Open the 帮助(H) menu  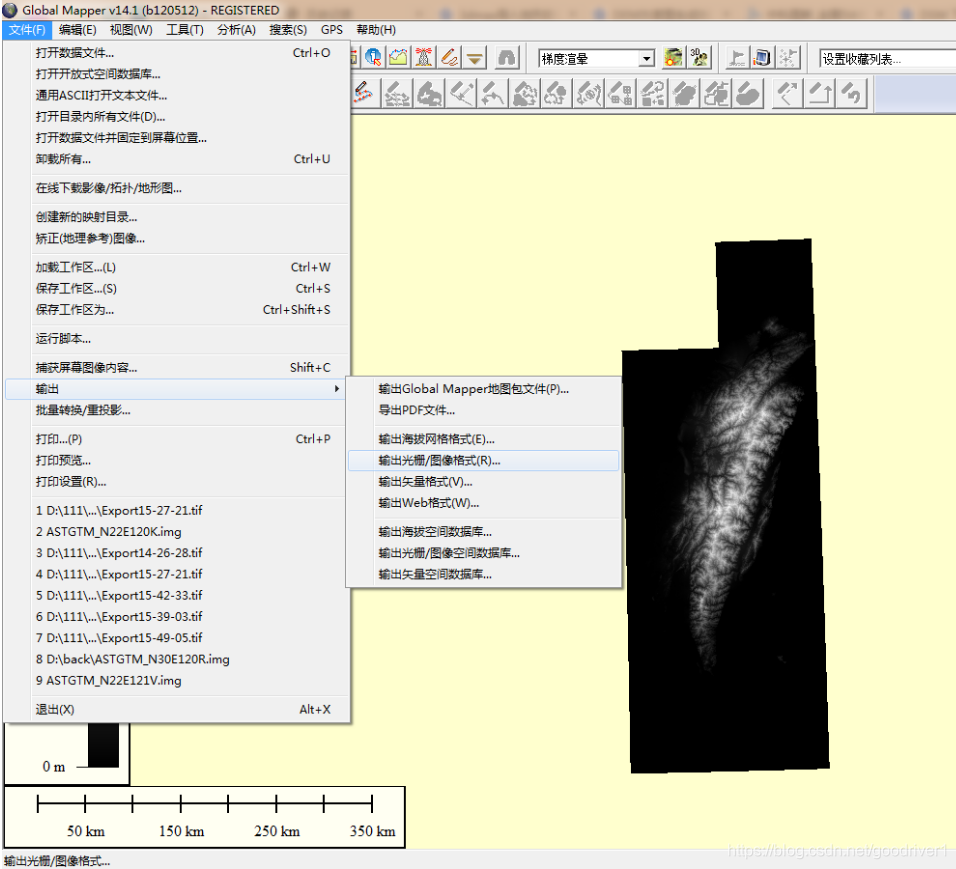[x=376, y=30]
